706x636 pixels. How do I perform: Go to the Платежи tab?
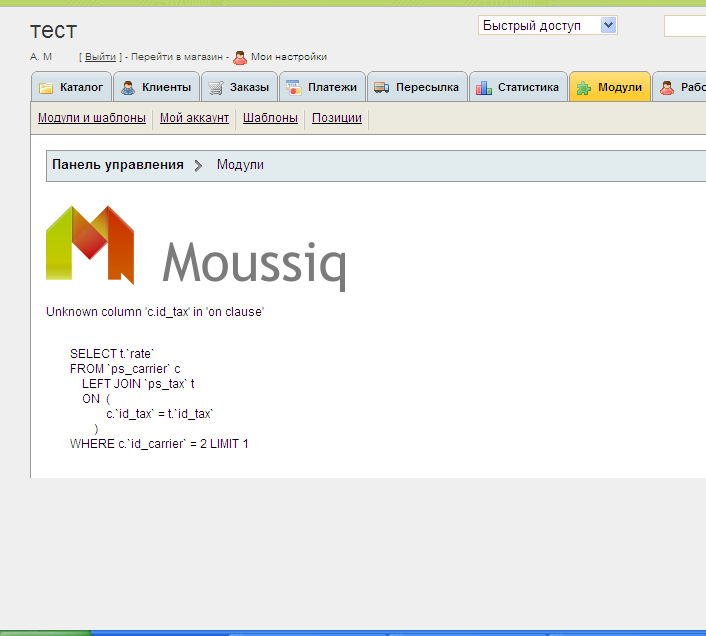pyautogui.click(x=322, y=86)
